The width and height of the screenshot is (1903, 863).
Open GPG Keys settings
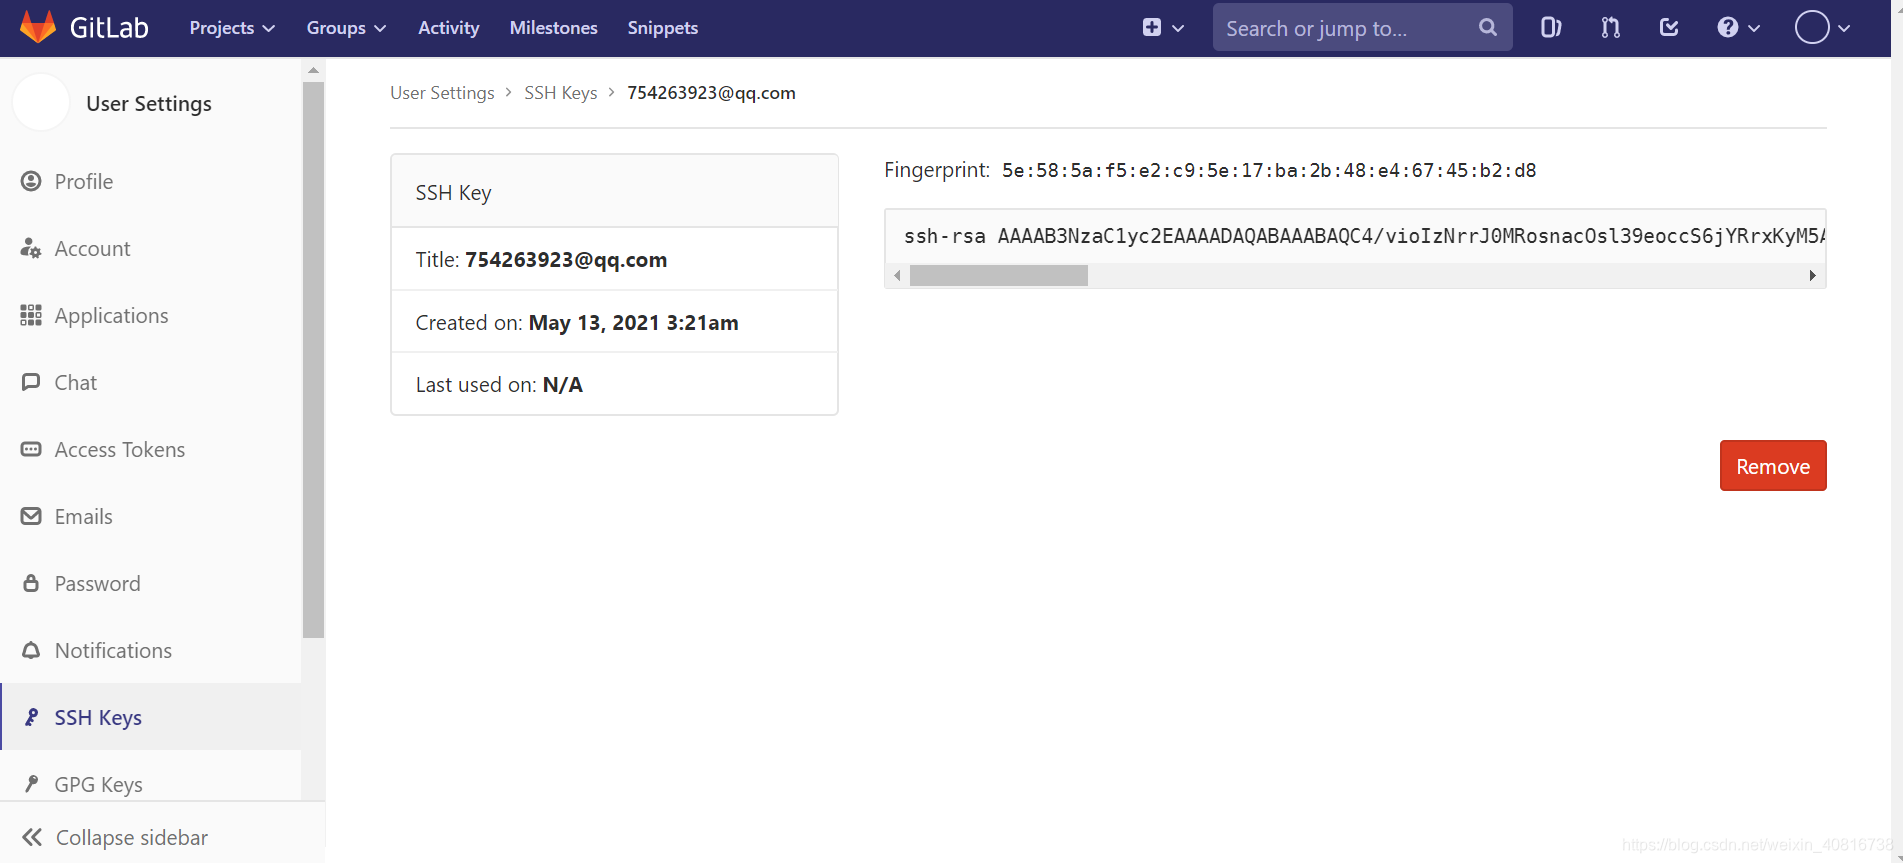[x=98, y=784]
